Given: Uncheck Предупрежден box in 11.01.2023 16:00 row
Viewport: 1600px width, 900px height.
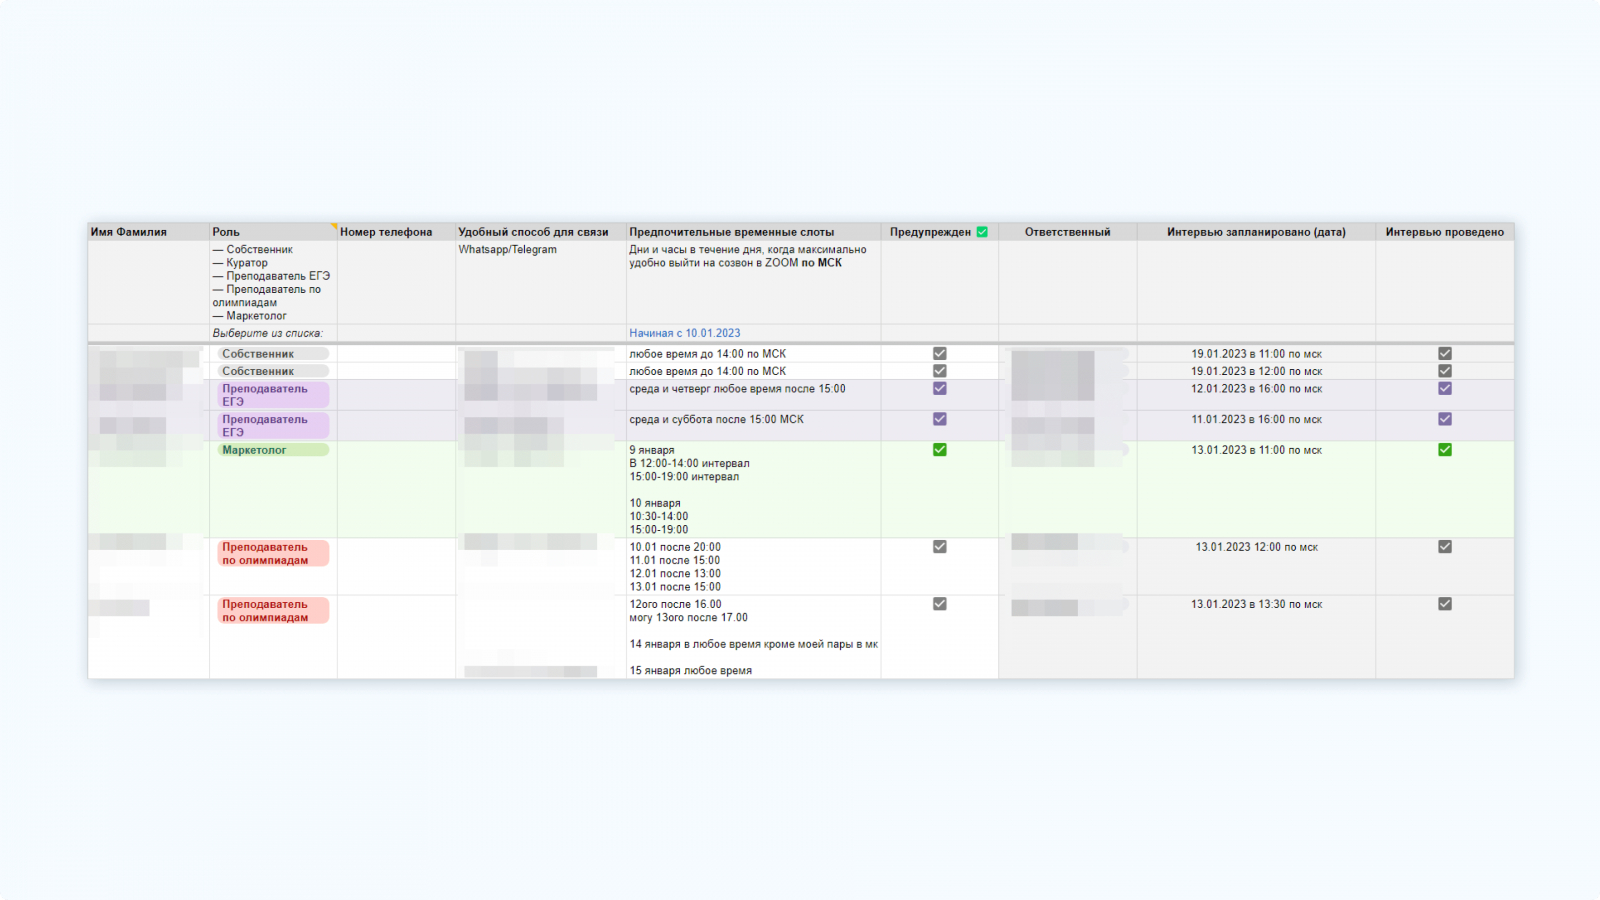Looking at the screenshot, I should click(x=940, y=419).
